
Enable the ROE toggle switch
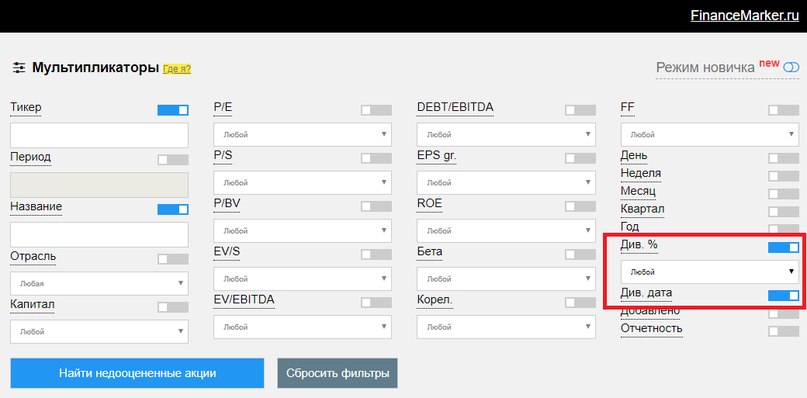[580, 206]
